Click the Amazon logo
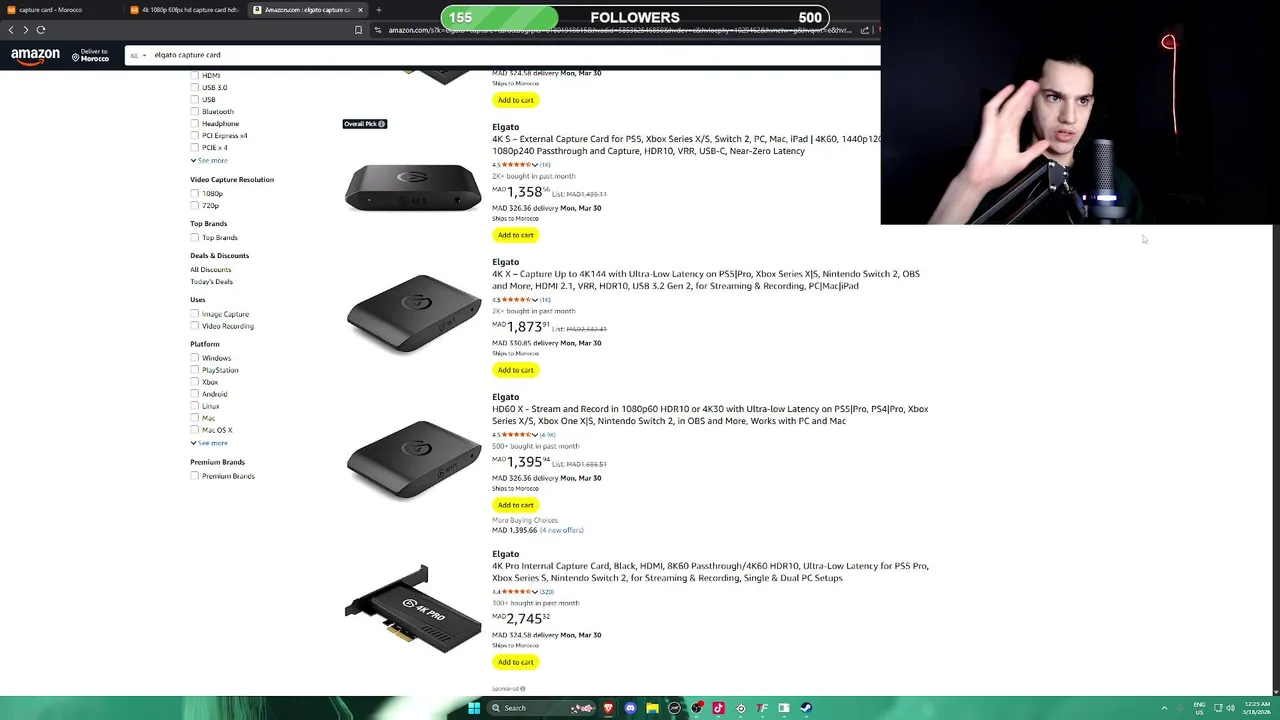Screen dimensions: 1280x720 click(36, 56)
